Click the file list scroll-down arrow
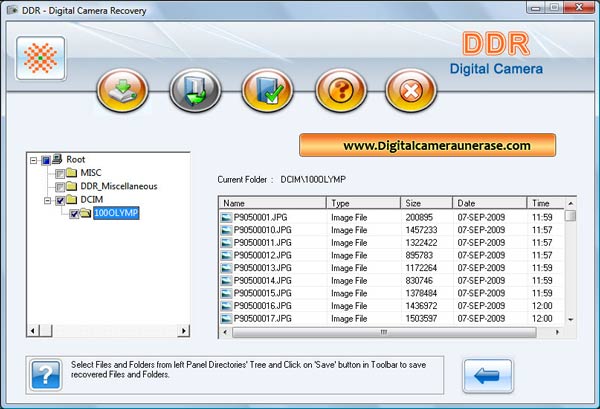The width and height of the screenshot is (600, 409). point(571,319)
